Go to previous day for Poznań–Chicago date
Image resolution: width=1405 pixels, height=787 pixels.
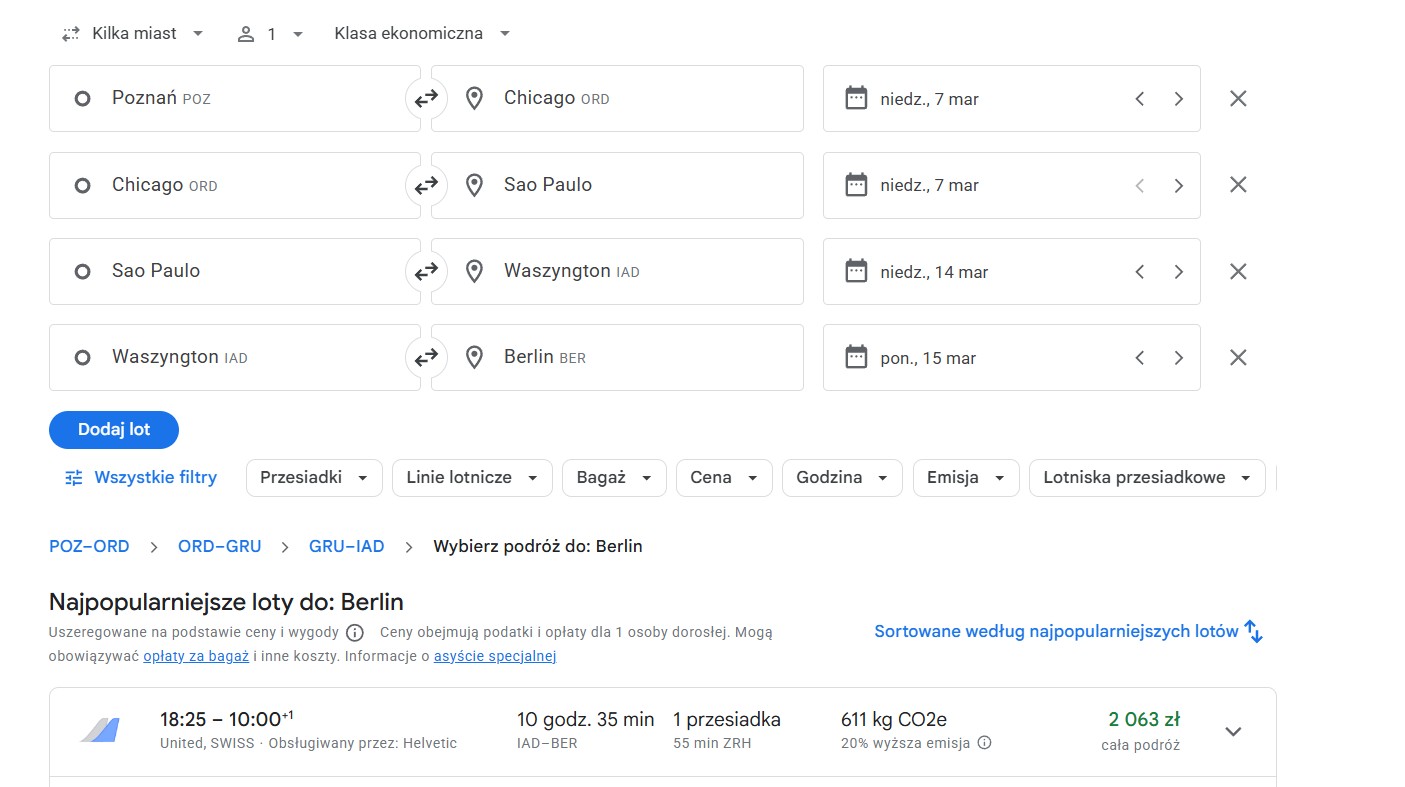tap(1140, 99)
